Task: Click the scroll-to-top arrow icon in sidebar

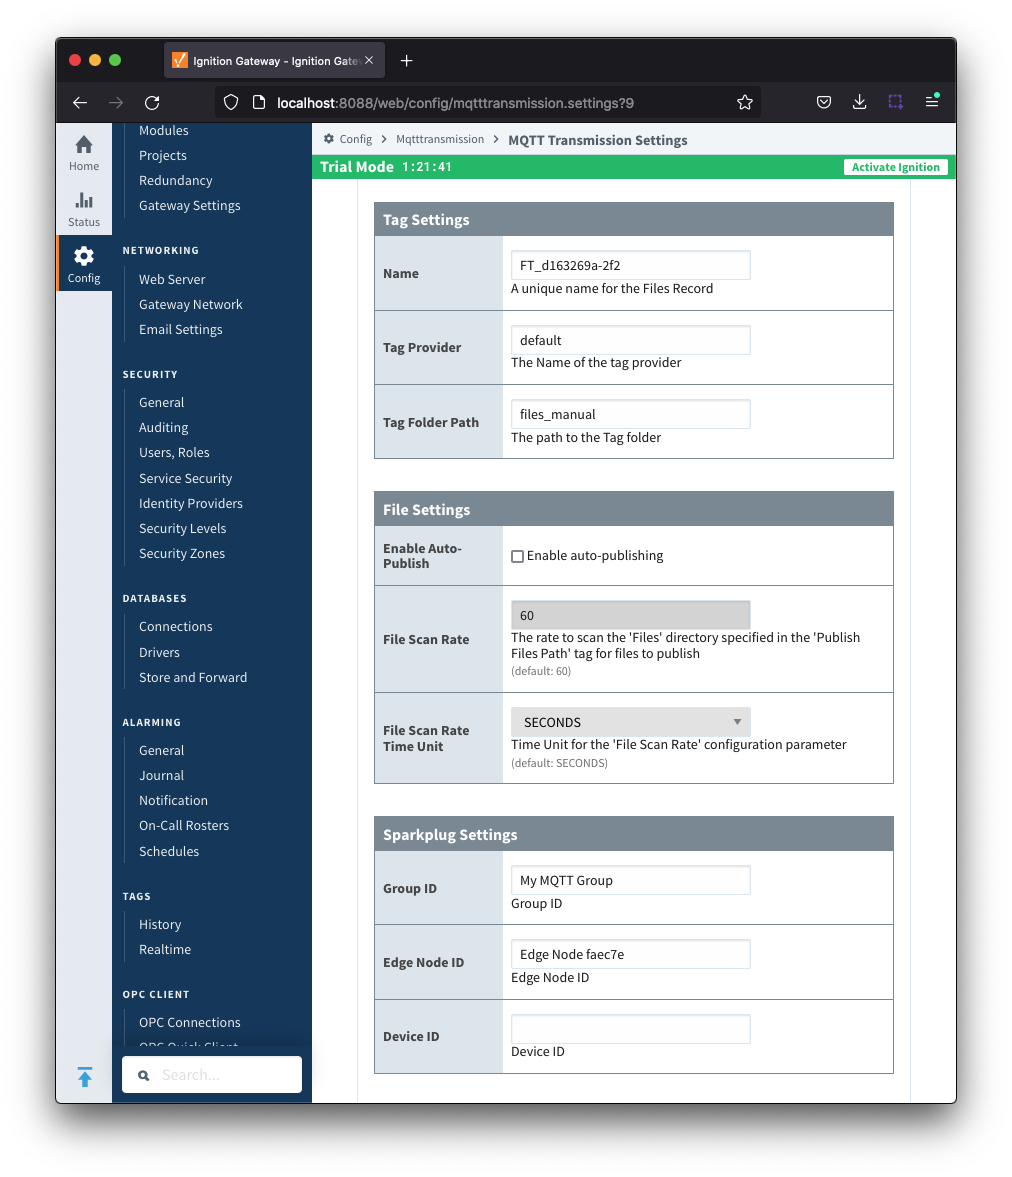Action: coord(85,1076)
